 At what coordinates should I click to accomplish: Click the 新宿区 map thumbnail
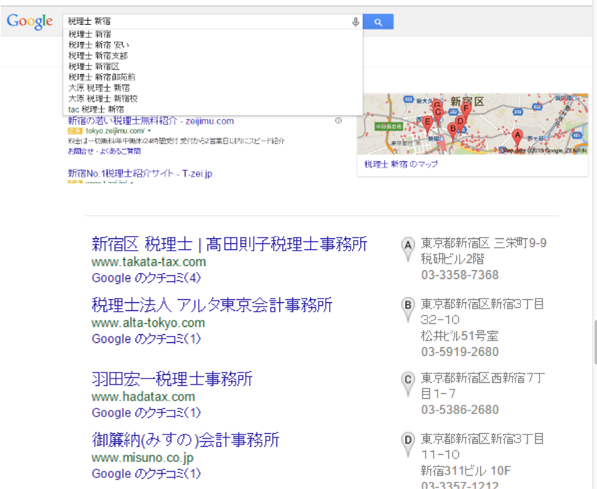click(472, 124)
